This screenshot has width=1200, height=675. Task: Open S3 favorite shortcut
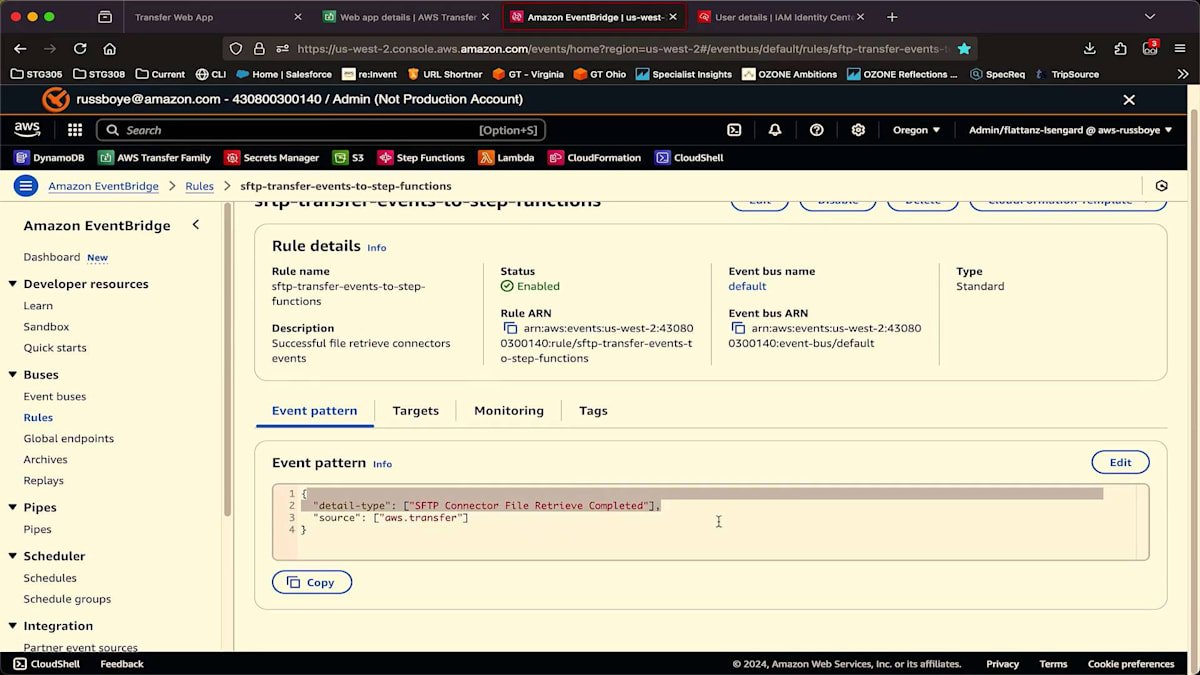(349, 158)
